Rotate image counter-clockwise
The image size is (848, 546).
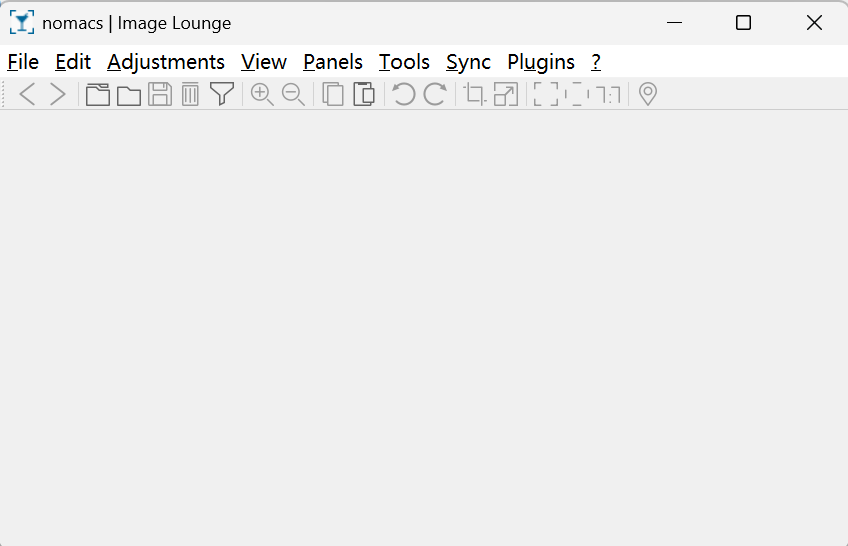click(x=403, y=94)
